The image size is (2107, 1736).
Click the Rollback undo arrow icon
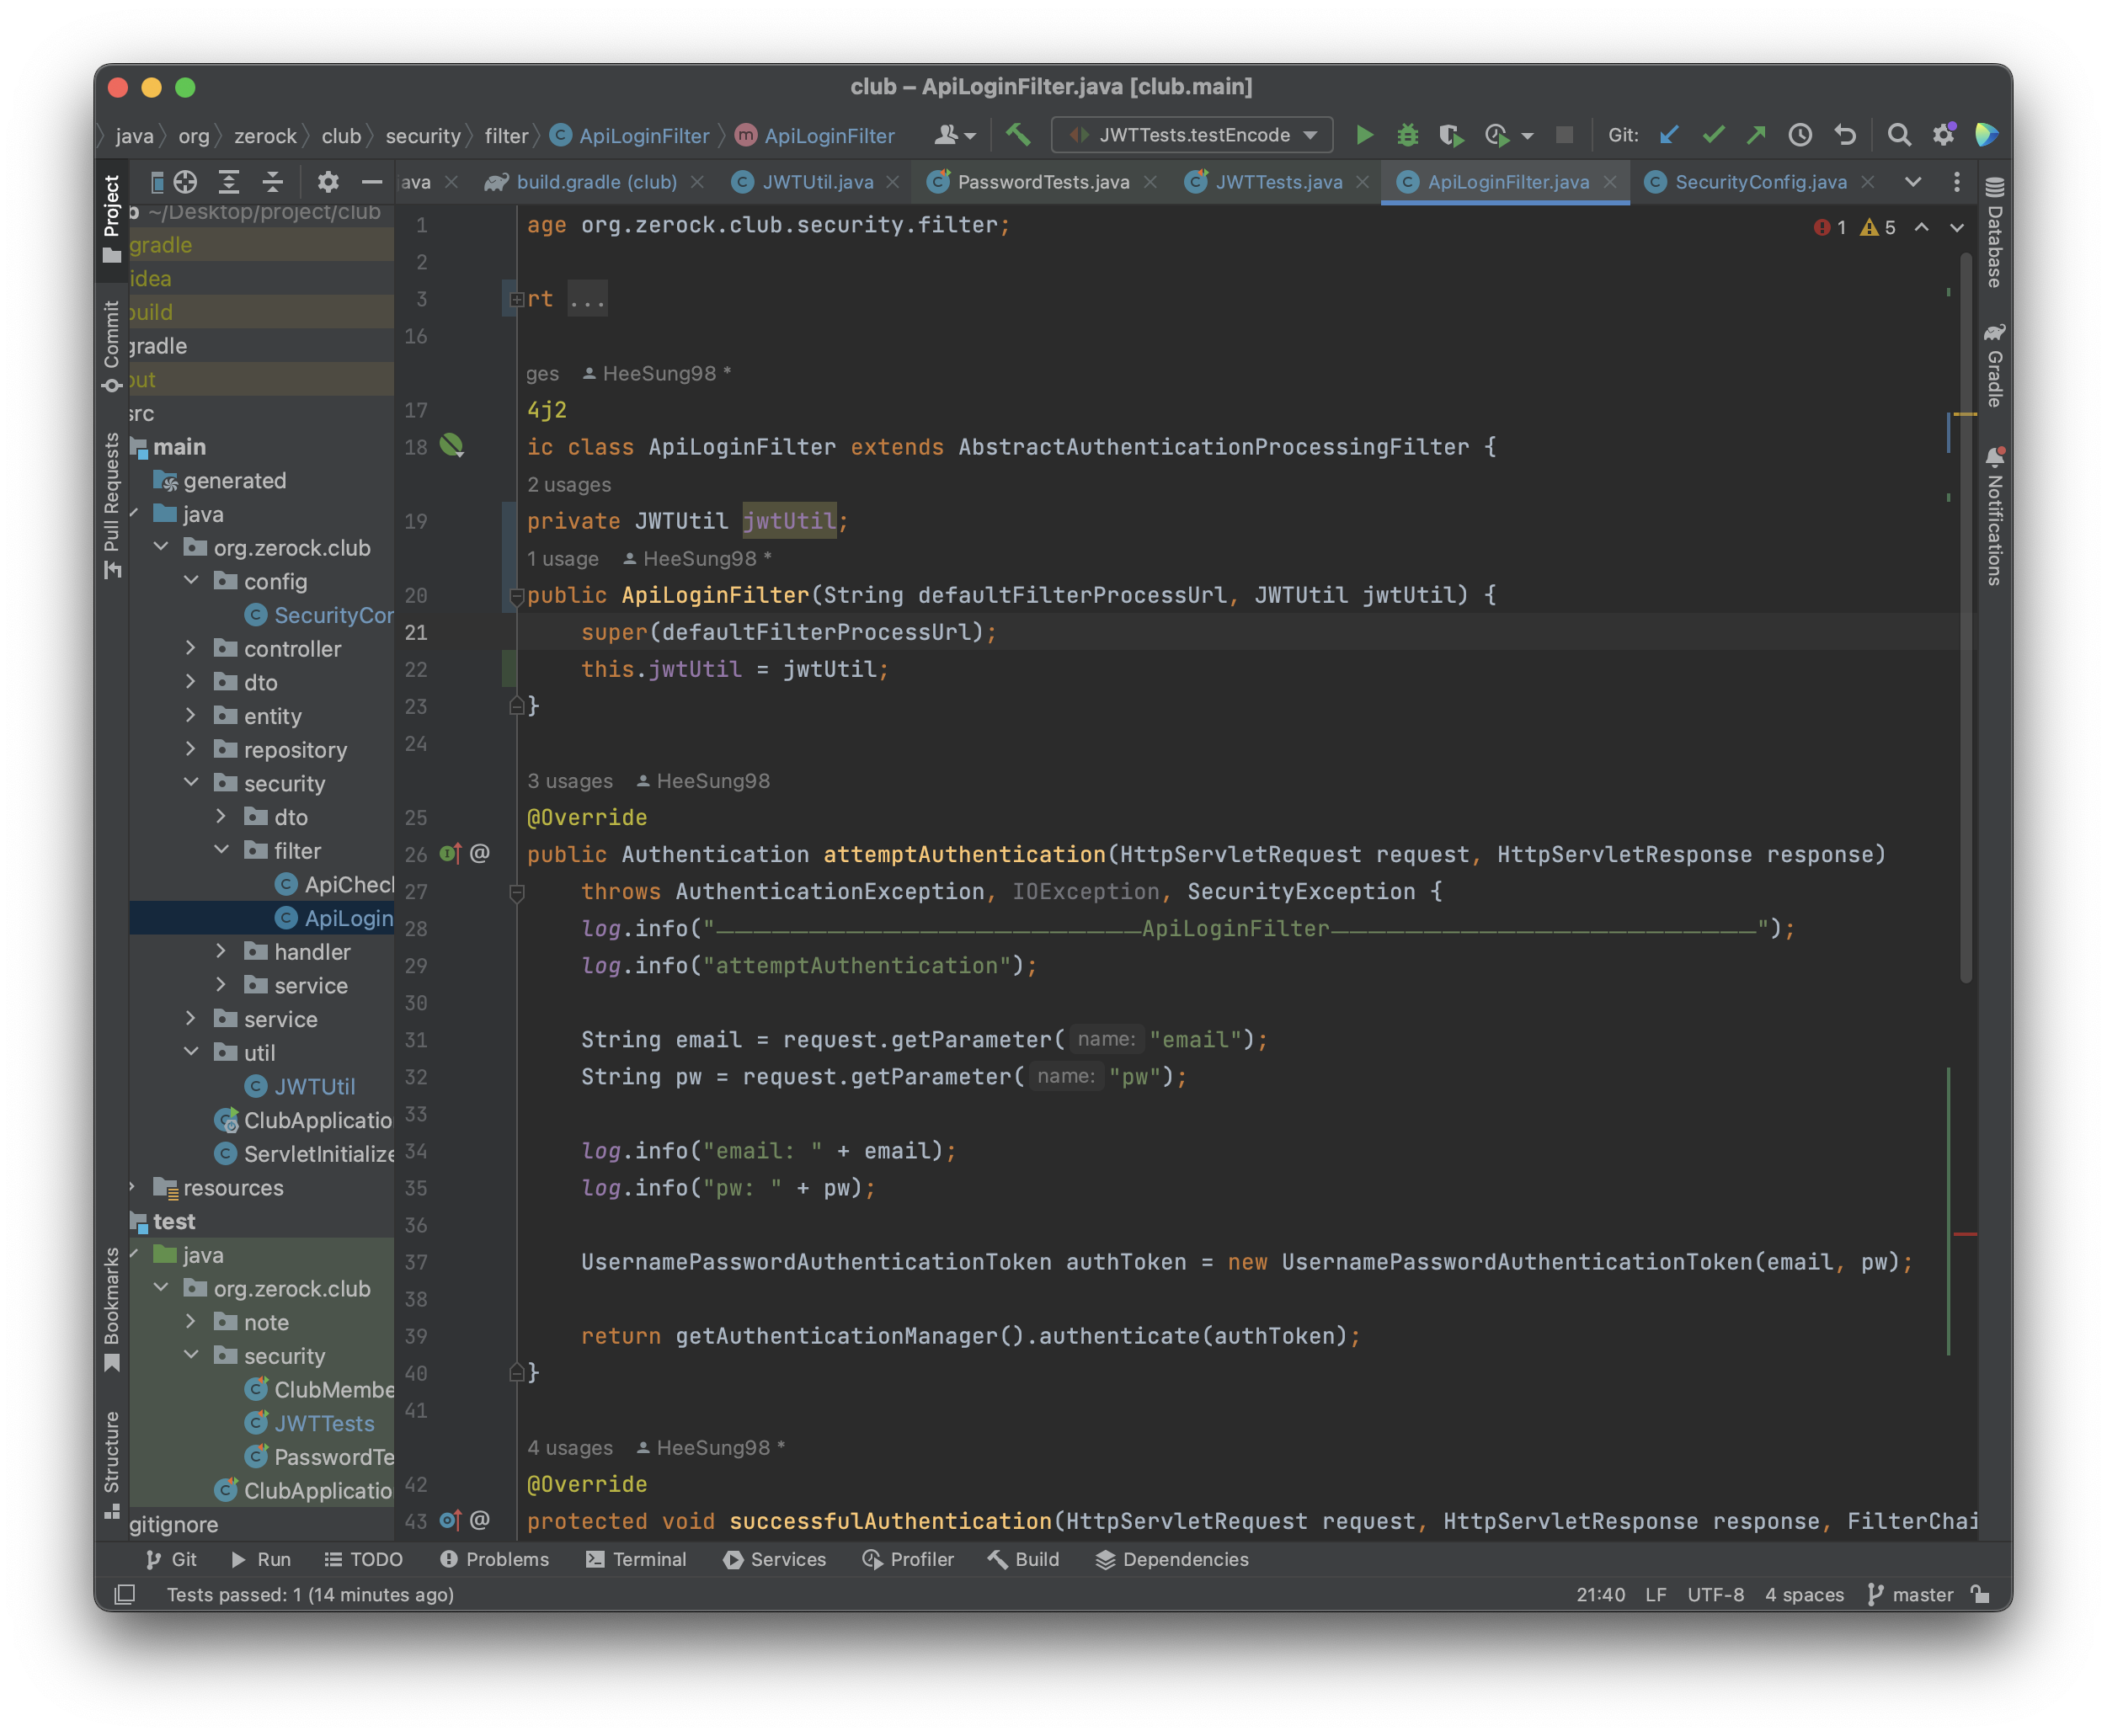pyautogui.click(x=1845, y=135)
